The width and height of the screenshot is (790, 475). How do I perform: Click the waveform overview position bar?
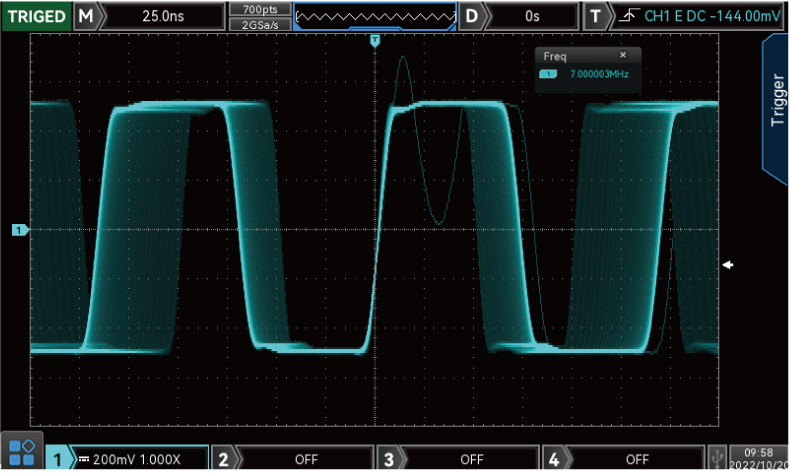tap(374, 16)
